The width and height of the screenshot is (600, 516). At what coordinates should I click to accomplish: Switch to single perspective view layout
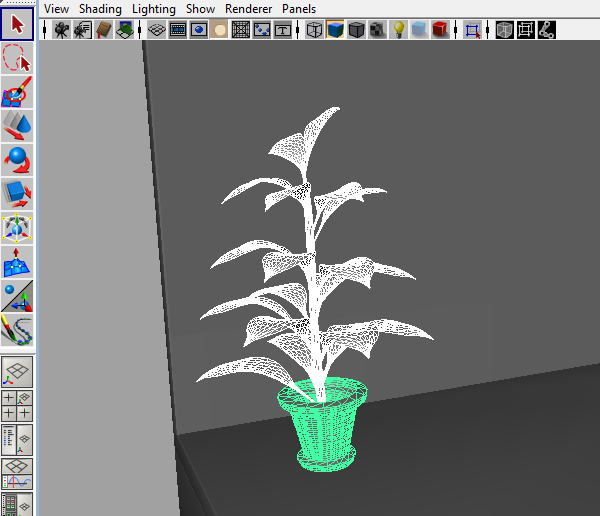point(17,371)
